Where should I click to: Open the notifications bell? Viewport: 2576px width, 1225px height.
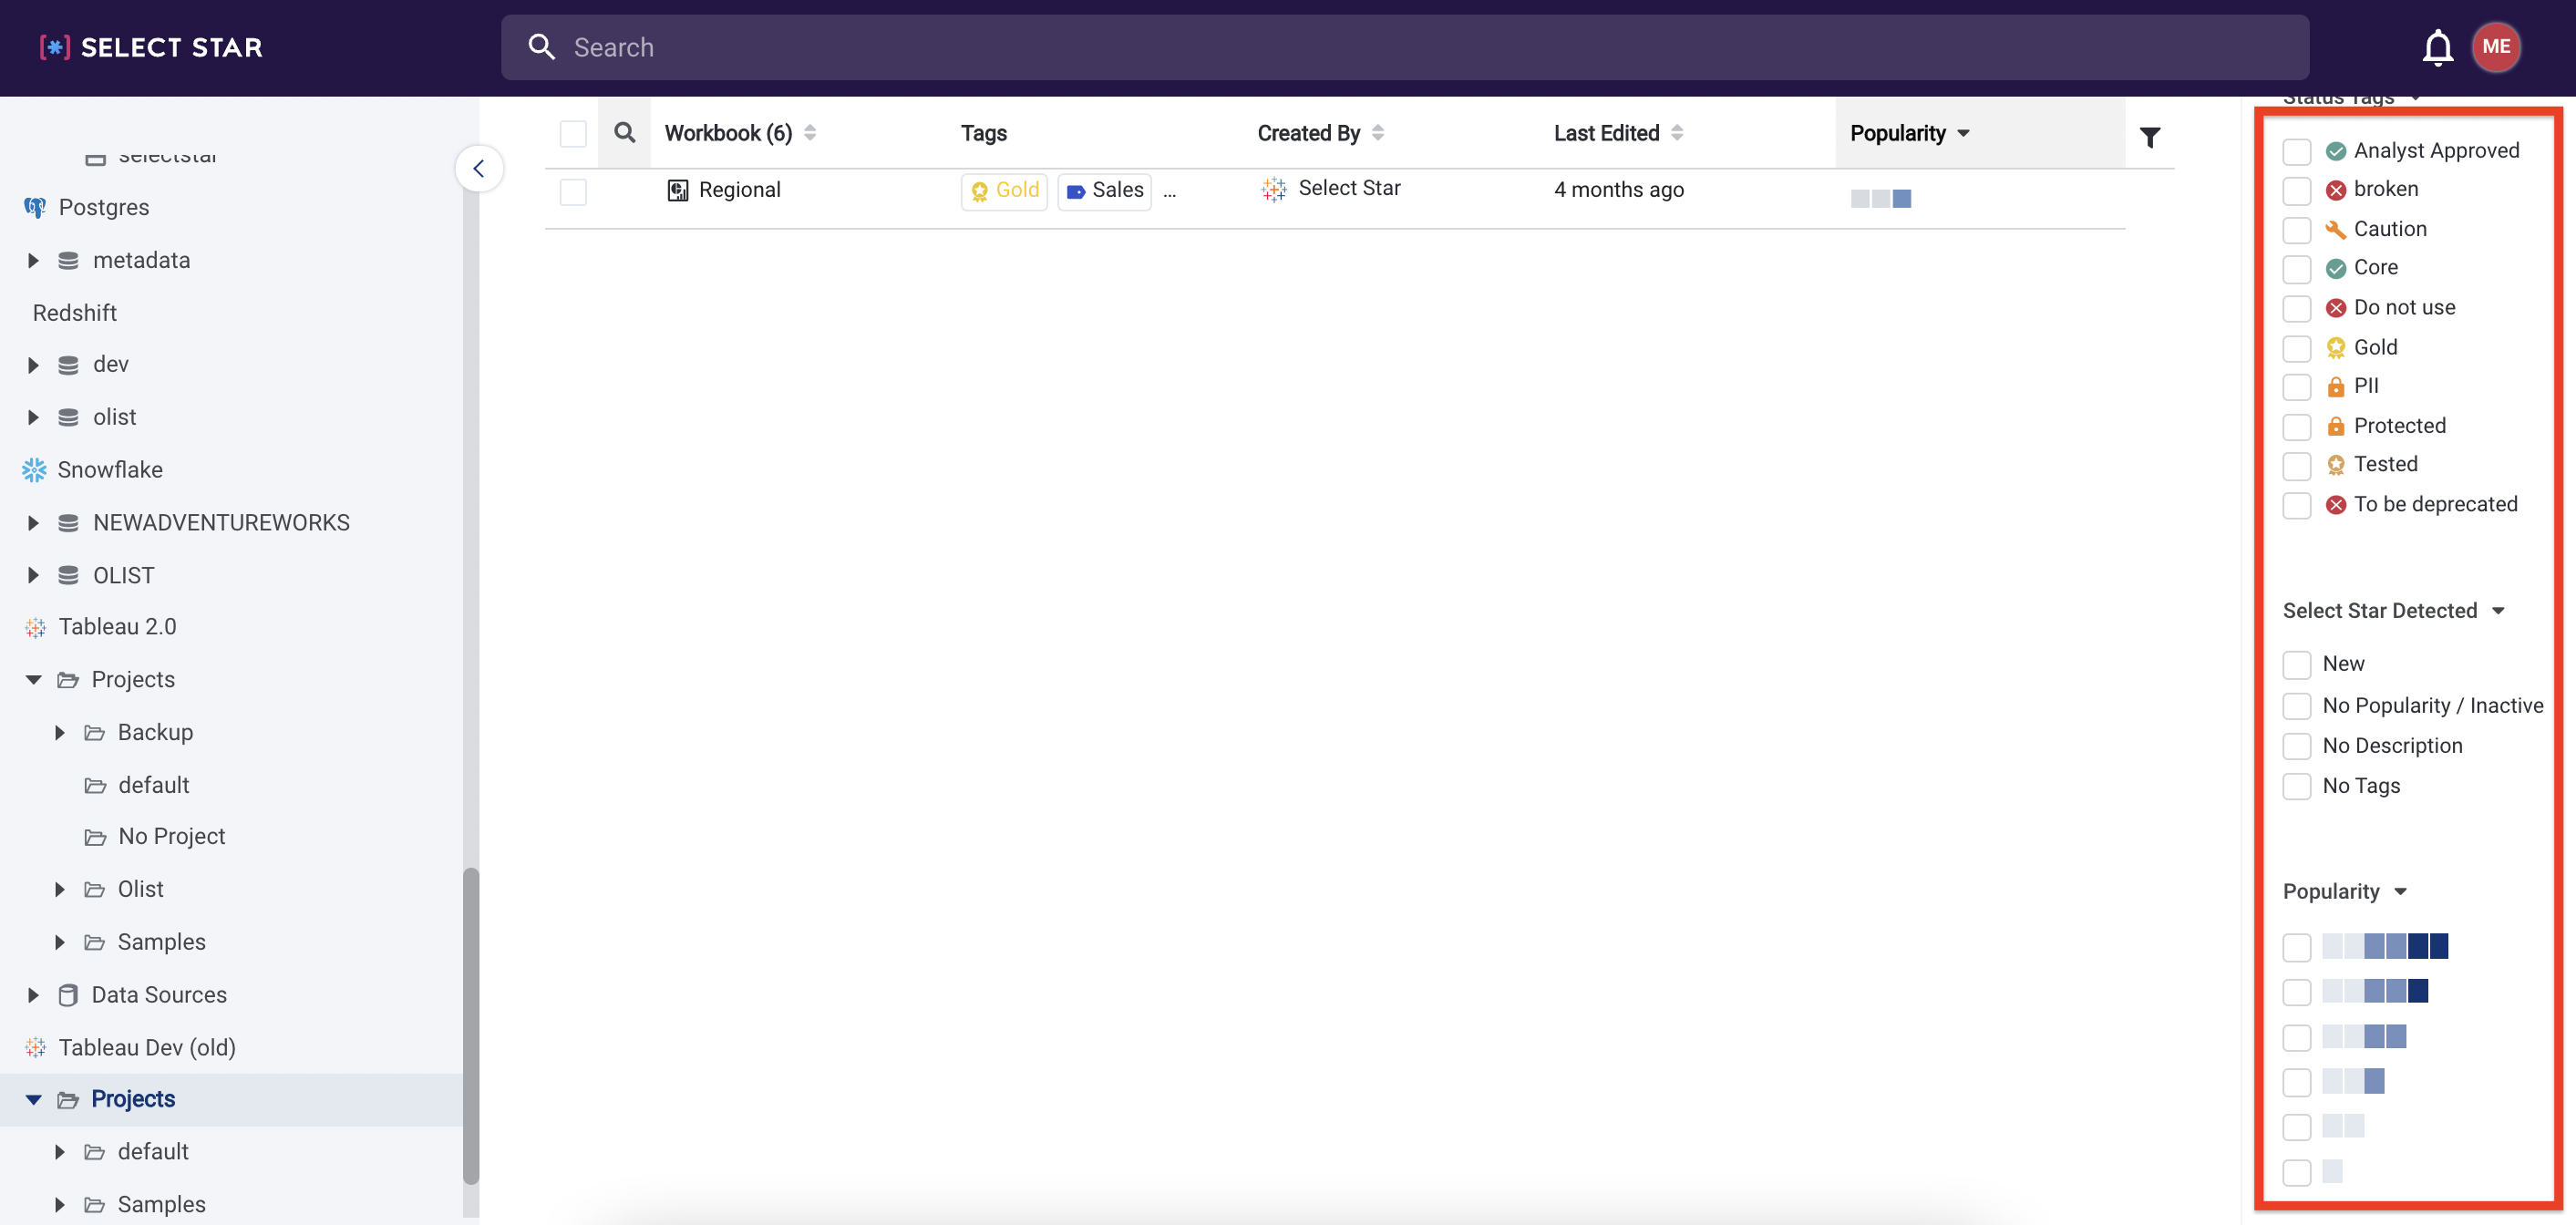[x=2438, y=47]
